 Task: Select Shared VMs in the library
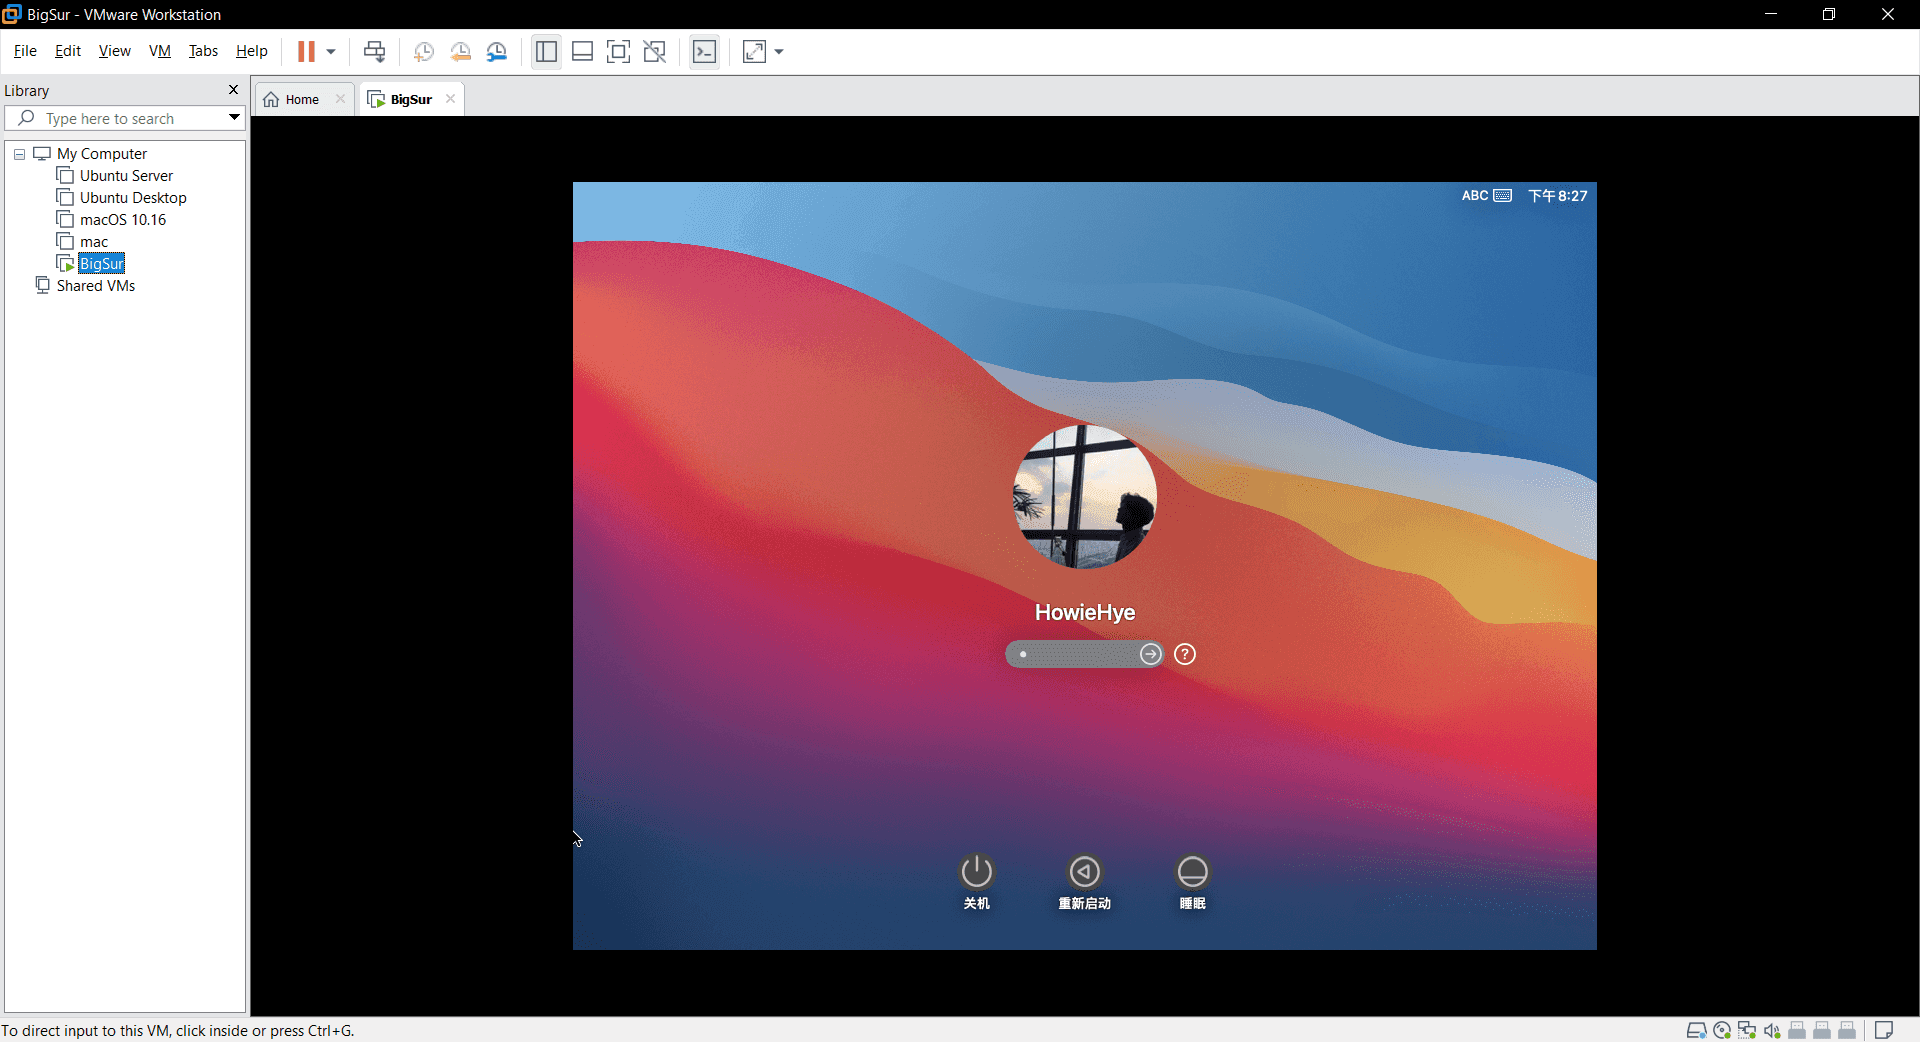pyautogui.click(x=95, y=286)
